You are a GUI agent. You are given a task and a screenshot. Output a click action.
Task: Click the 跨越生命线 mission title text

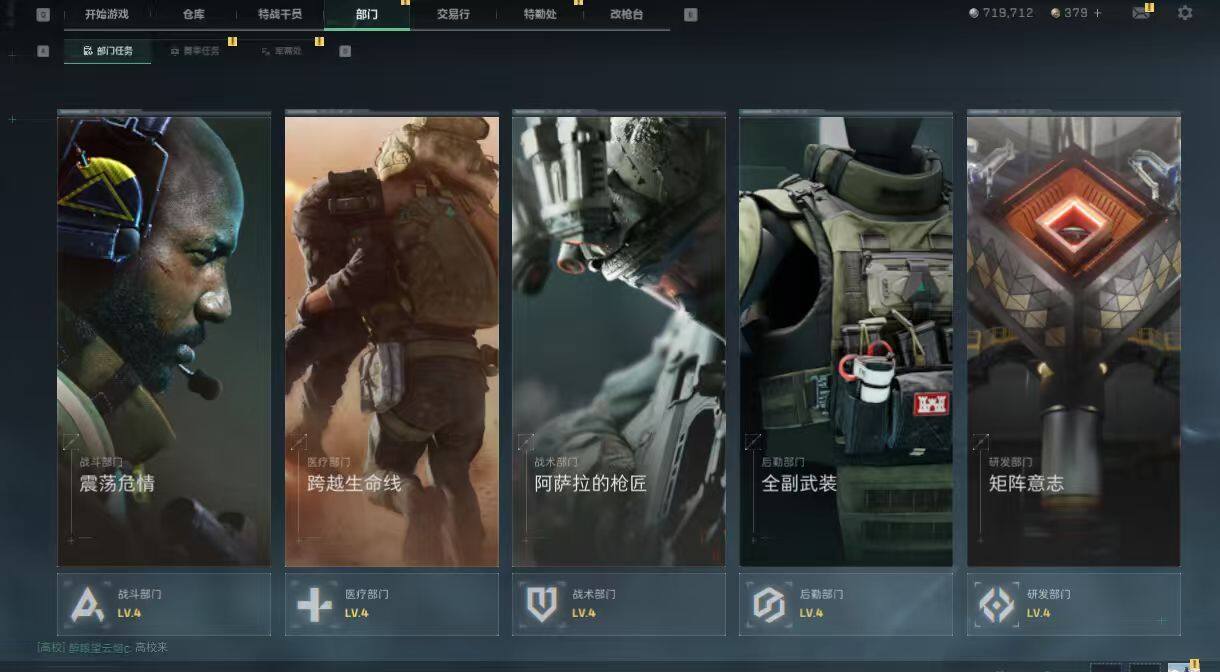point(354,484)
